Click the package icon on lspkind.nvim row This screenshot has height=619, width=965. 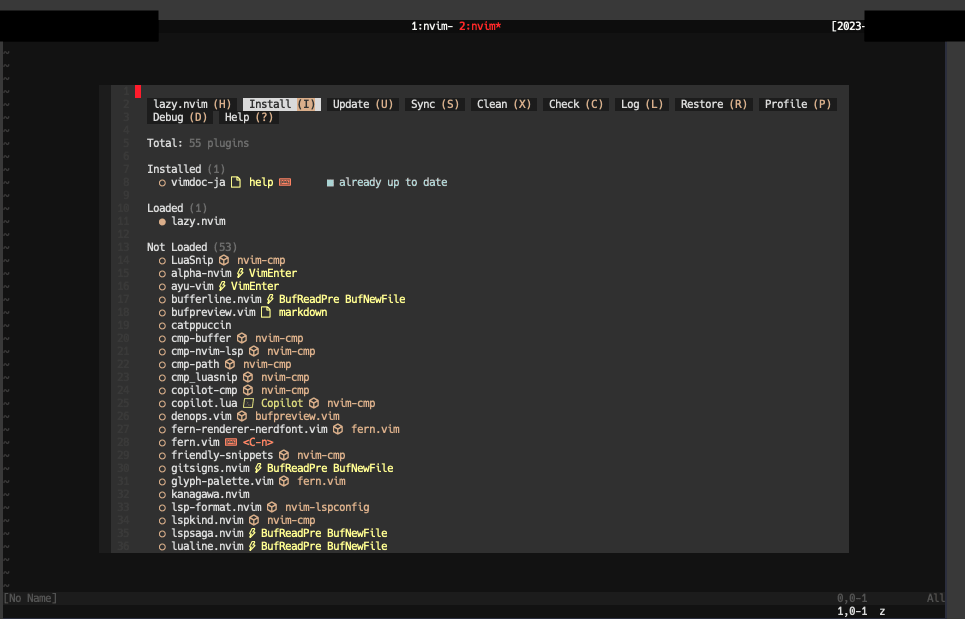[x=254, y=520]
